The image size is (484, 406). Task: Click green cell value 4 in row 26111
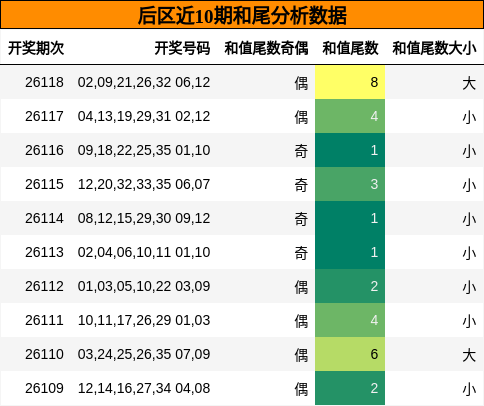(350, 320)
